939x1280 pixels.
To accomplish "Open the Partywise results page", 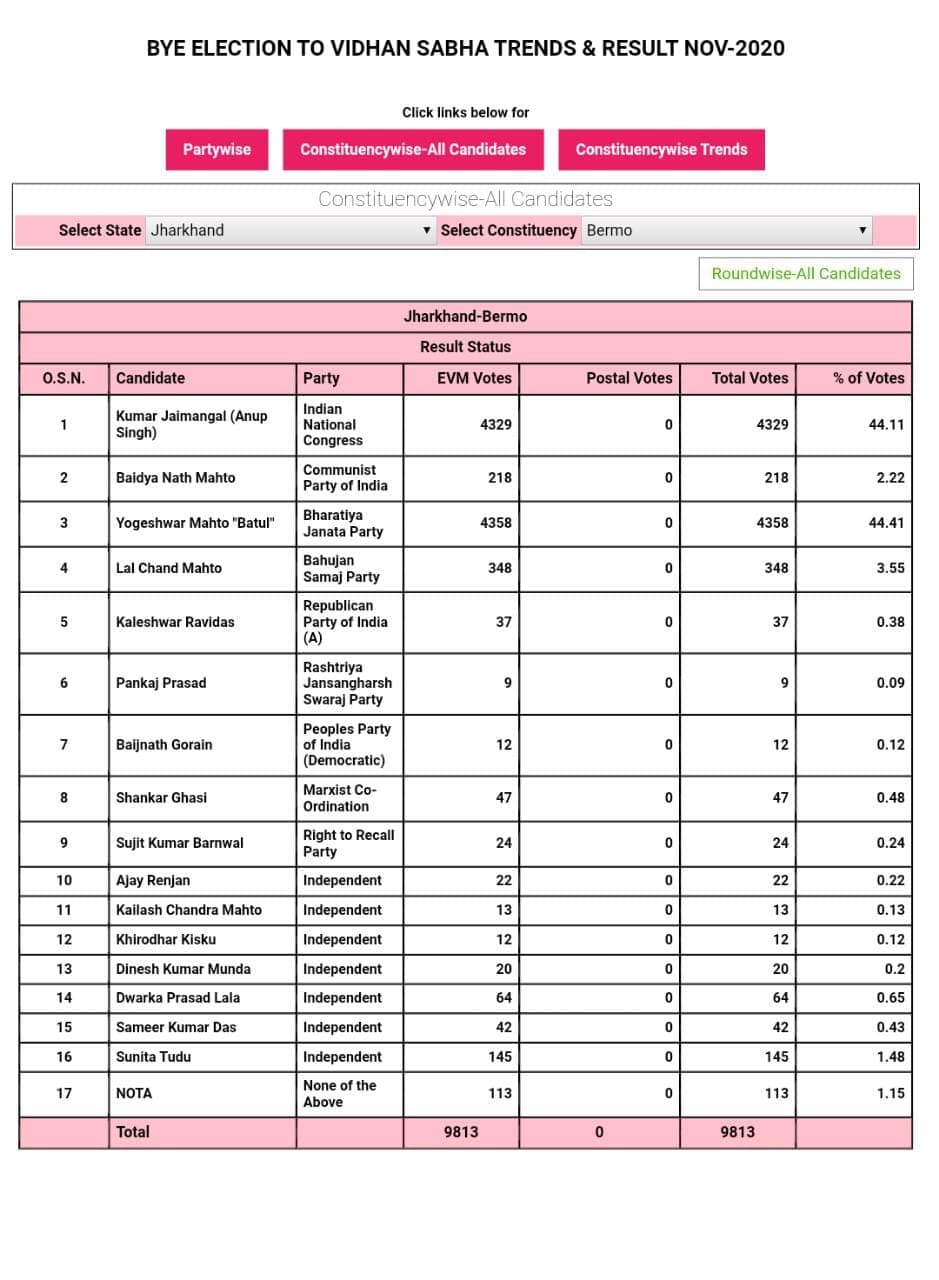I will click(x=216, y=149).
